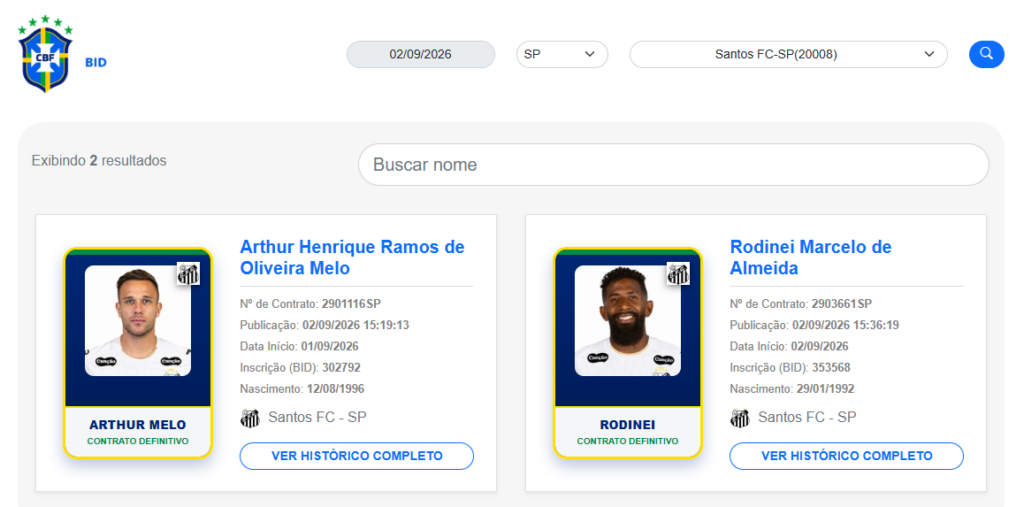Open the BID link next to logo
Image resolution: width=1024 pixels, height=507 pixels.
coord(96,63)
